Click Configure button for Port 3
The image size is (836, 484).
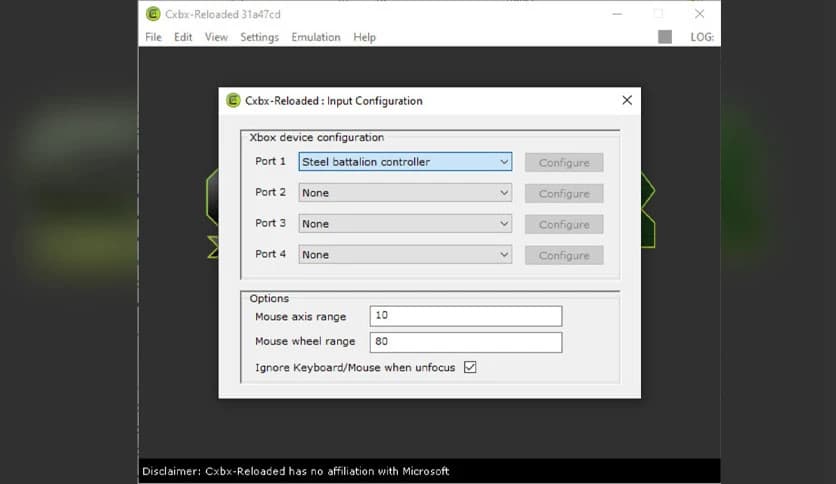point(564,224)
